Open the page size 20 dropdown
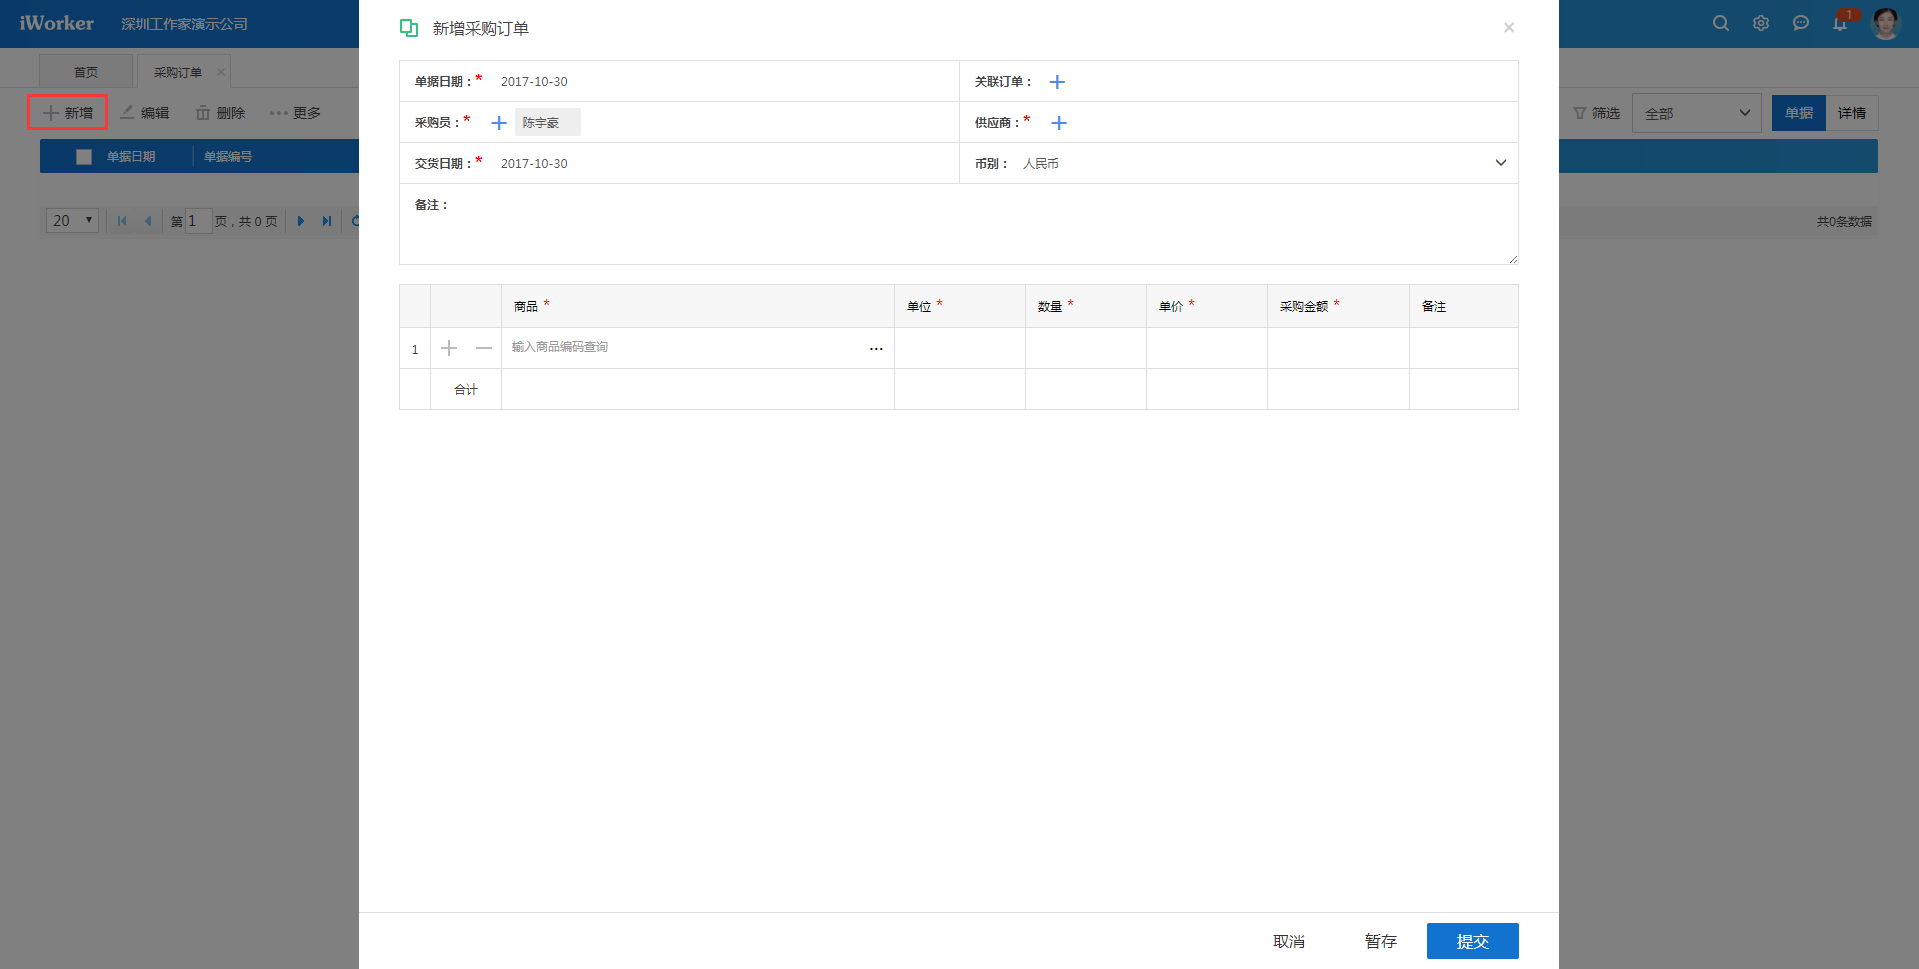The image size is (1919, 969). (x=72, y=221)
